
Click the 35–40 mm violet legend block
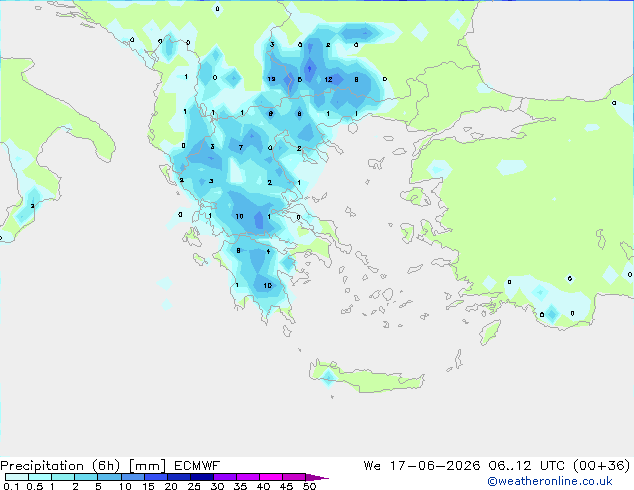coord(248,477)
